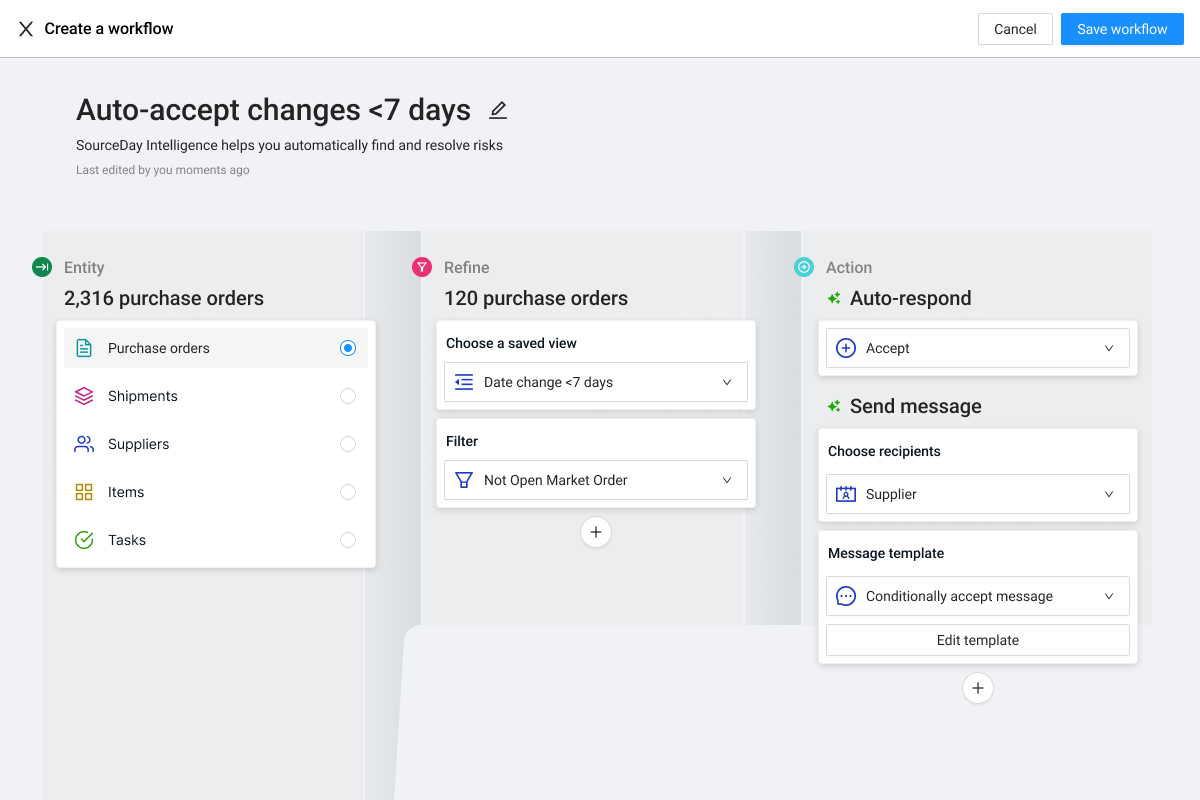1200x800 pixels.
Task: Click the sparkle icon next to Auto-respond
Action: 834,298
